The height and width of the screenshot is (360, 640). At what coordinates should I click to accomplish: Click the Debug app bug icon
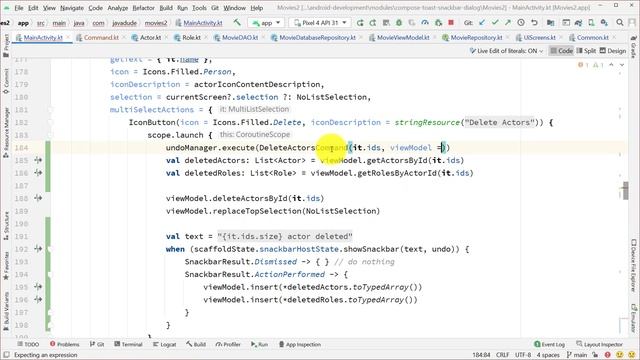pos(399,23)
